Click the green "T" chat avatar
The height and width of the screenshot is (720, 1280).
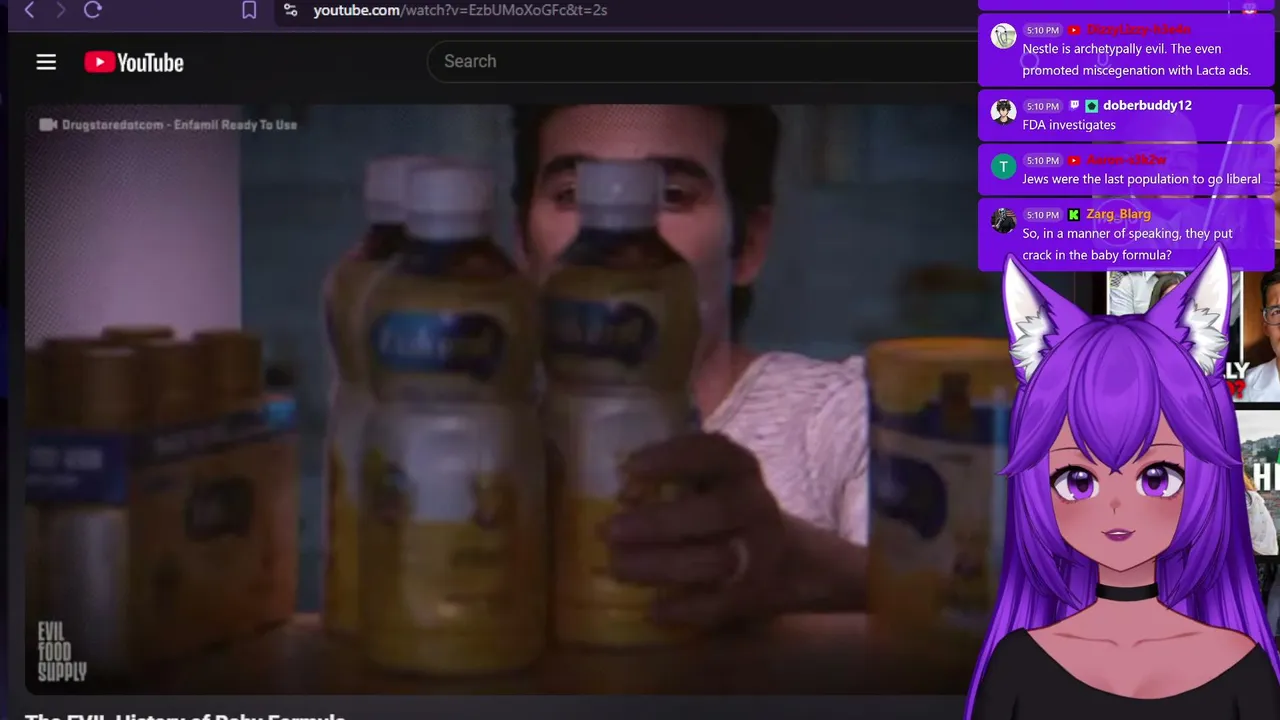pyautogui.click(x=1003, y=166)
